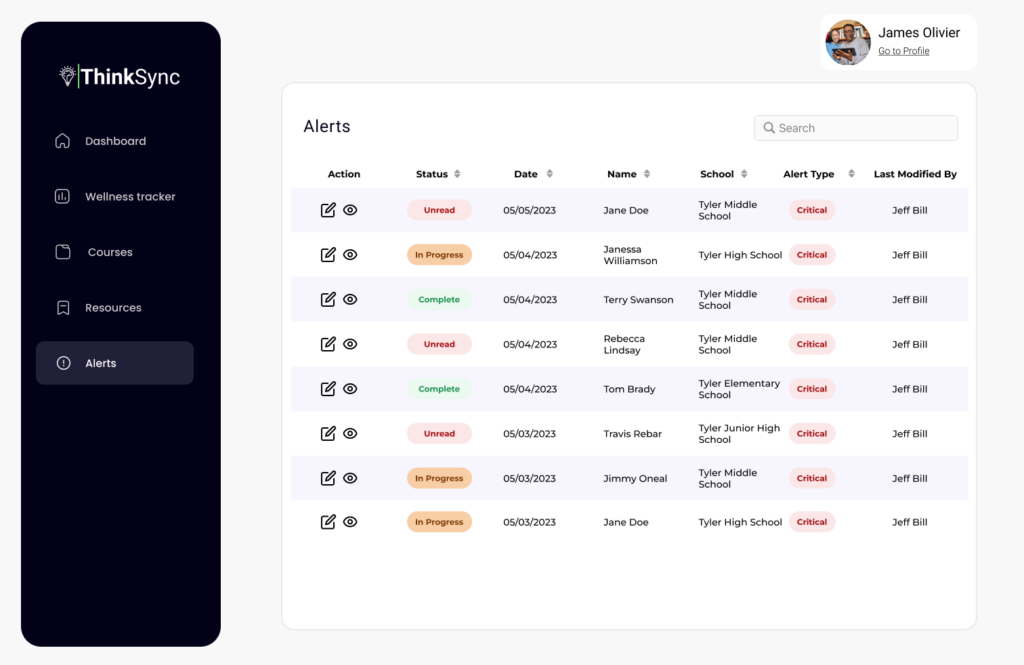Viewport: 1024px width, 665px height.
Task: View the 05/03/2023 Jane Doe alert
Action: pos(350,522)
